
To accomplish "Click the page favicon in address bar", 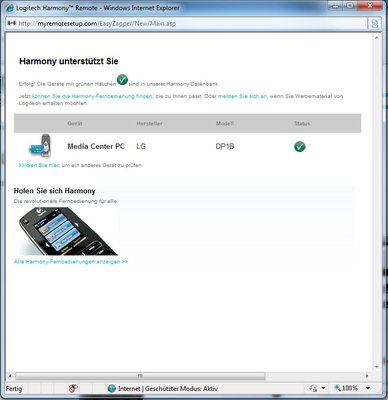I will pyautogui.click(x=12, y=23).
